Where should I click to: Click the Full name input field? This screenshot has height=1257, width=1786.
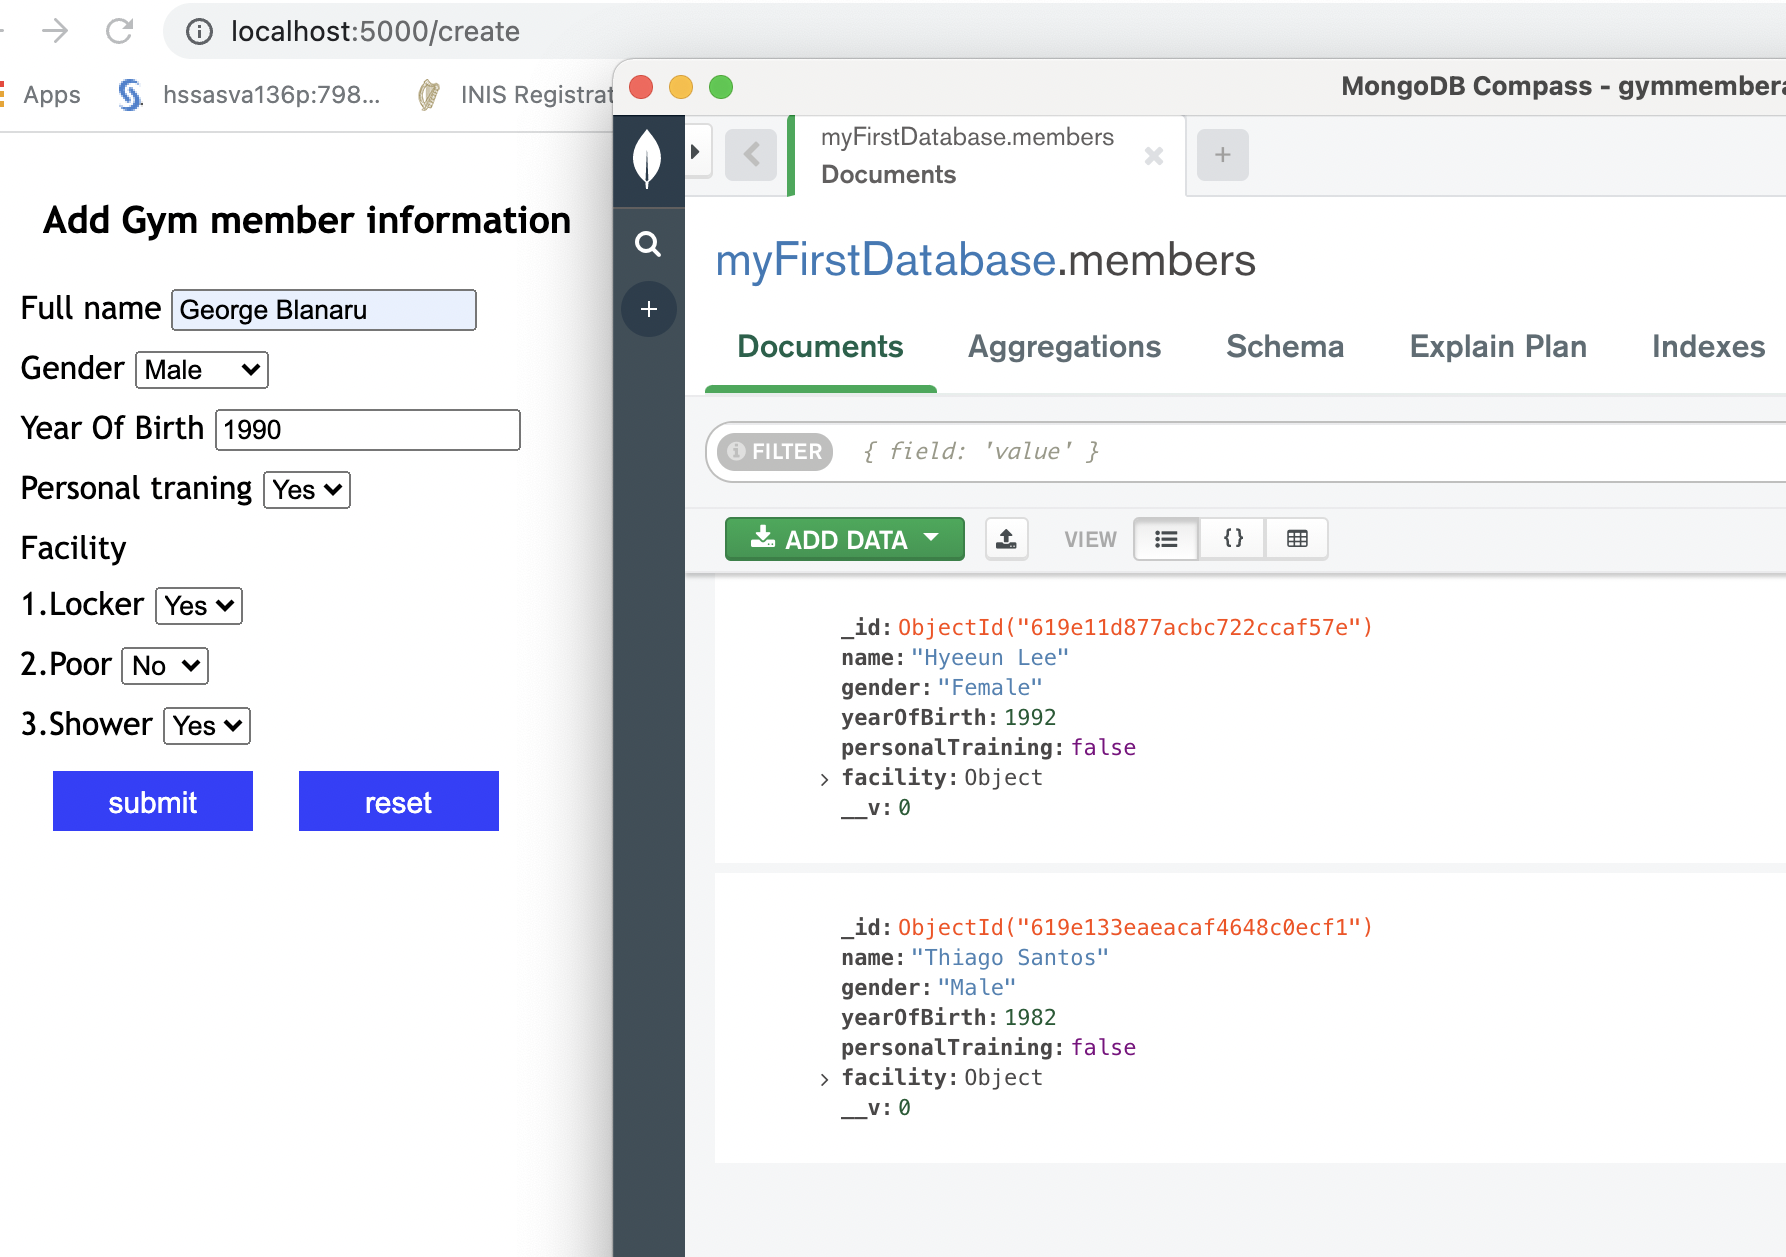[x=324, y=310]
